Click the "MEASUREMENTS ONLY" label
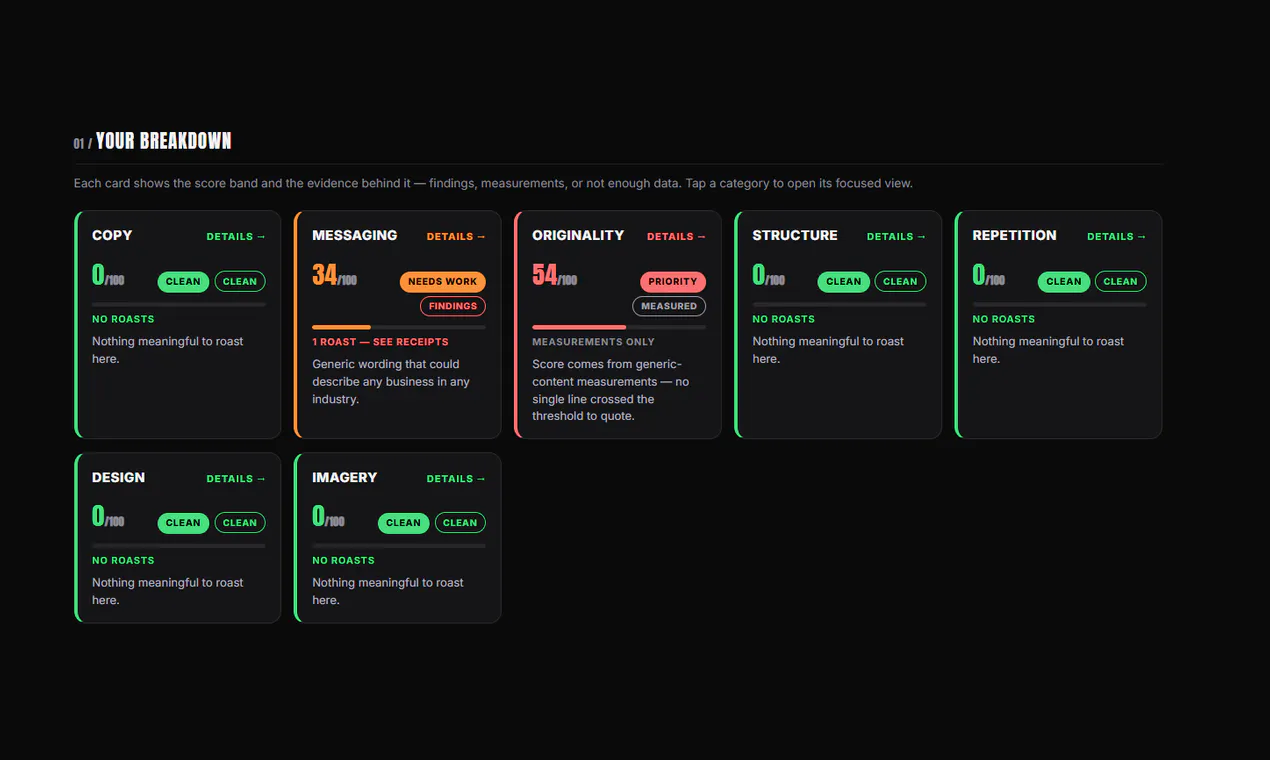 (x=593, y=342)
